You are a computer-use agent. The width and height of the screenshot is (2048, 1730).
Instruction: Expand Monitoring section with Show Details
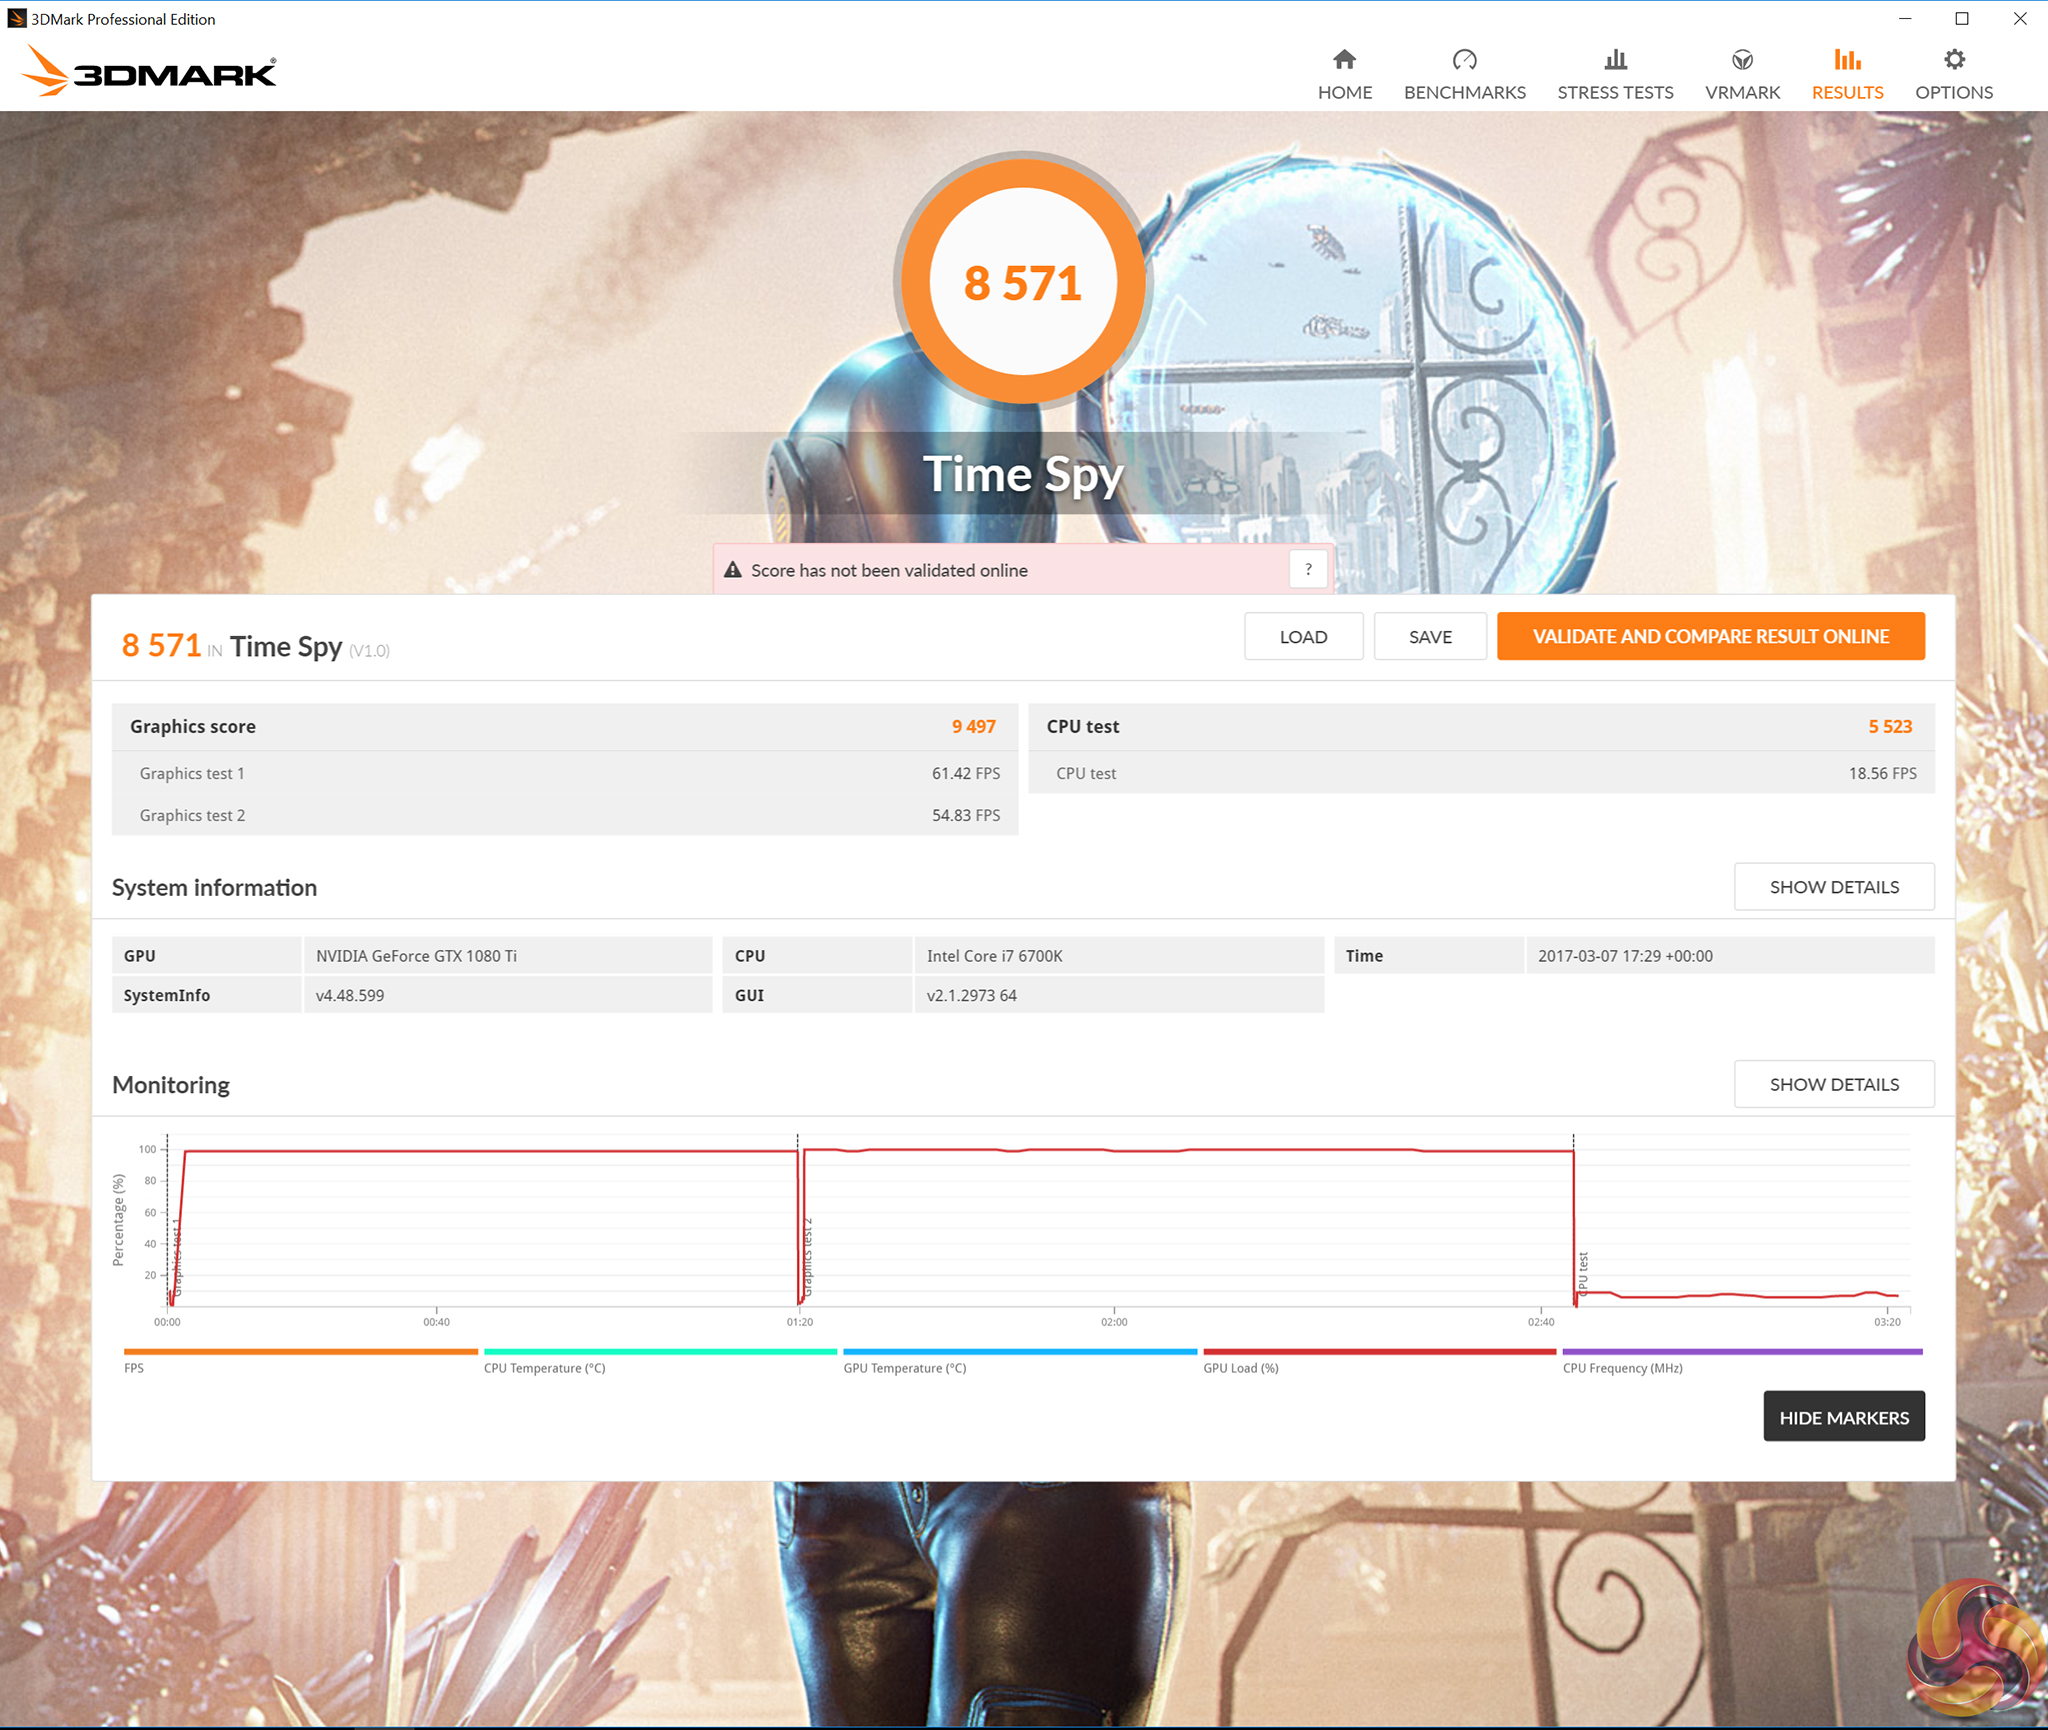click(1833, 1084)
